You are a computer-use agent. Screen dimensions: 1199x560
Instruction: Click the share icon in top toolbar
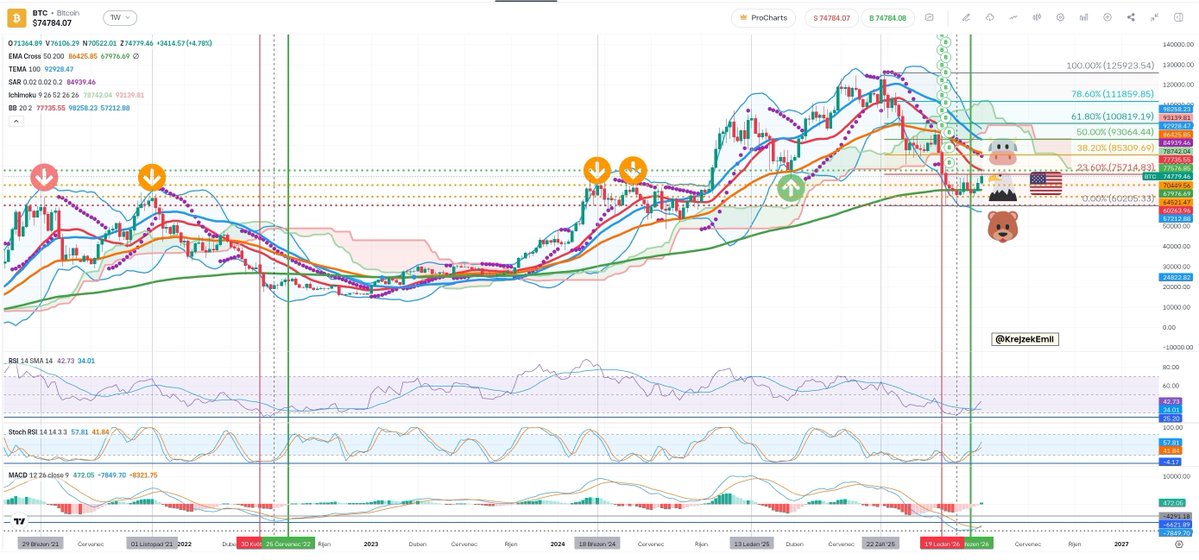(1131, 17)
